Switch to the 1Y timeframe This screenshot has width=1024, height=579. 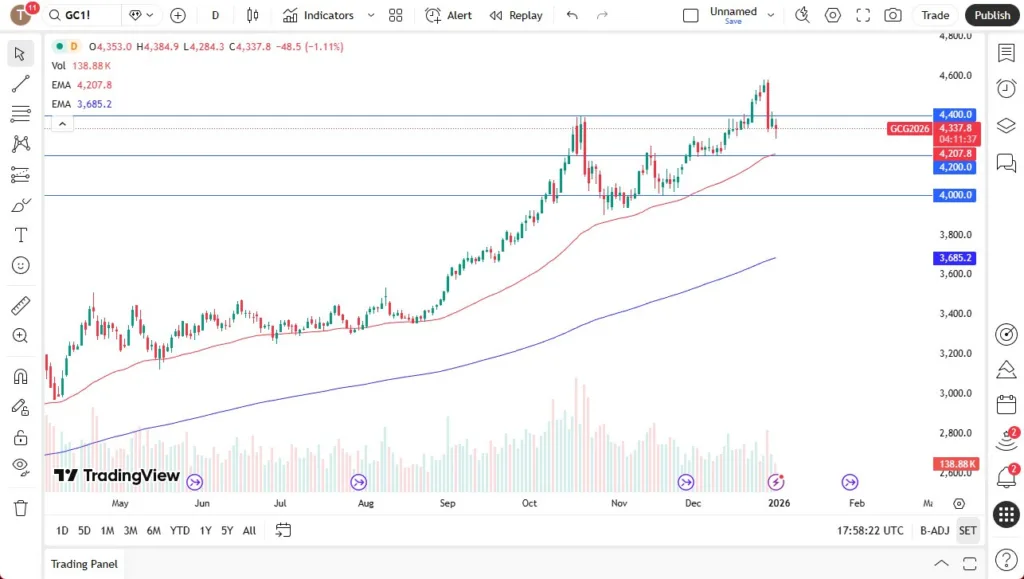(x=205, y=531)
